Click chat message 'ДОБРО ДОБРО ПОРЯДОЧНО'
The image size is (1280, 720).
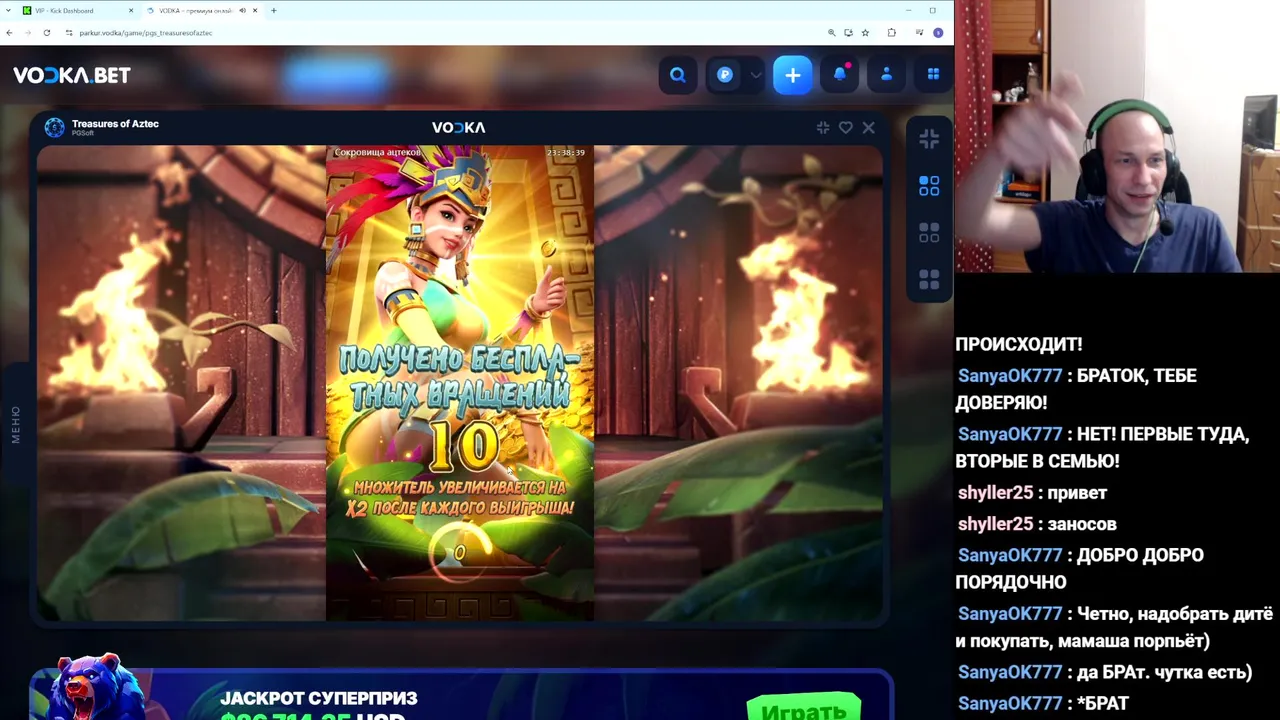pos(1080,568)
